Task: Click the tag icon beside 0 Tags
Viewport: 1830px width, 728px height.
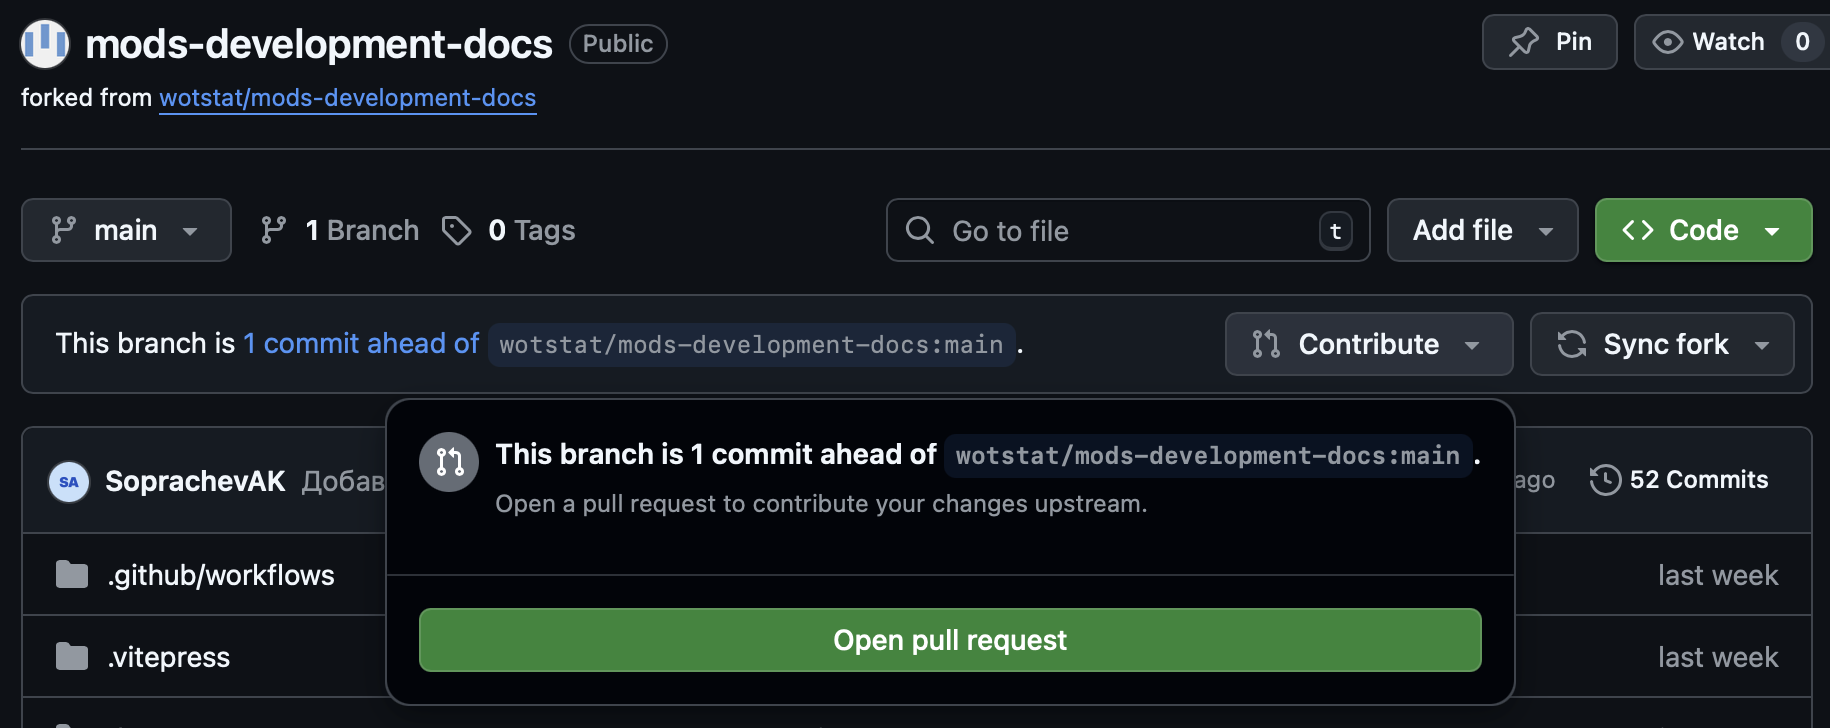Action: pos(457,231)
